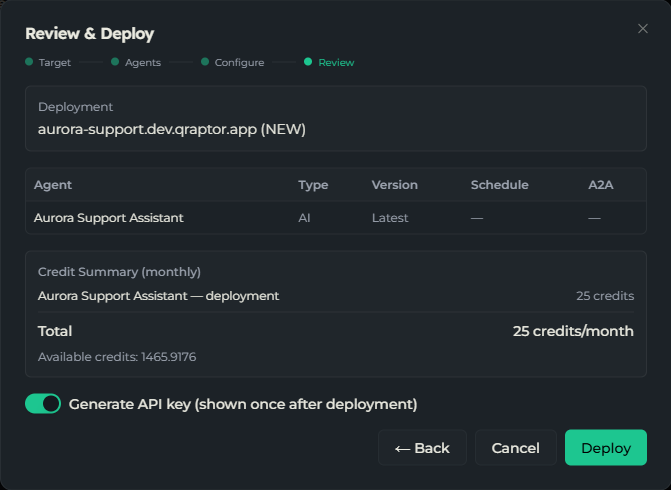Click the Target step dot indicator
Screen dimensions: 671x490
pos(29,62)
